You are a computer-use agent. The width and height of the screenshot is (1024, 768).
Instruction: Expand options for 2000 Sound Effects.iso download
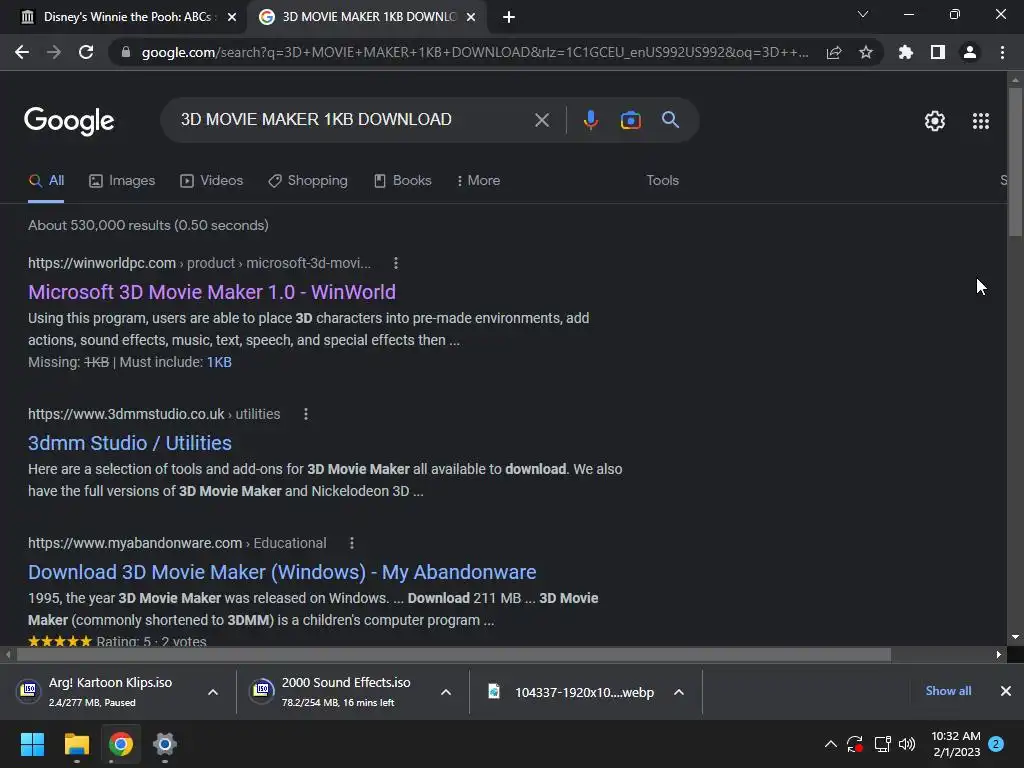[445, 692]
